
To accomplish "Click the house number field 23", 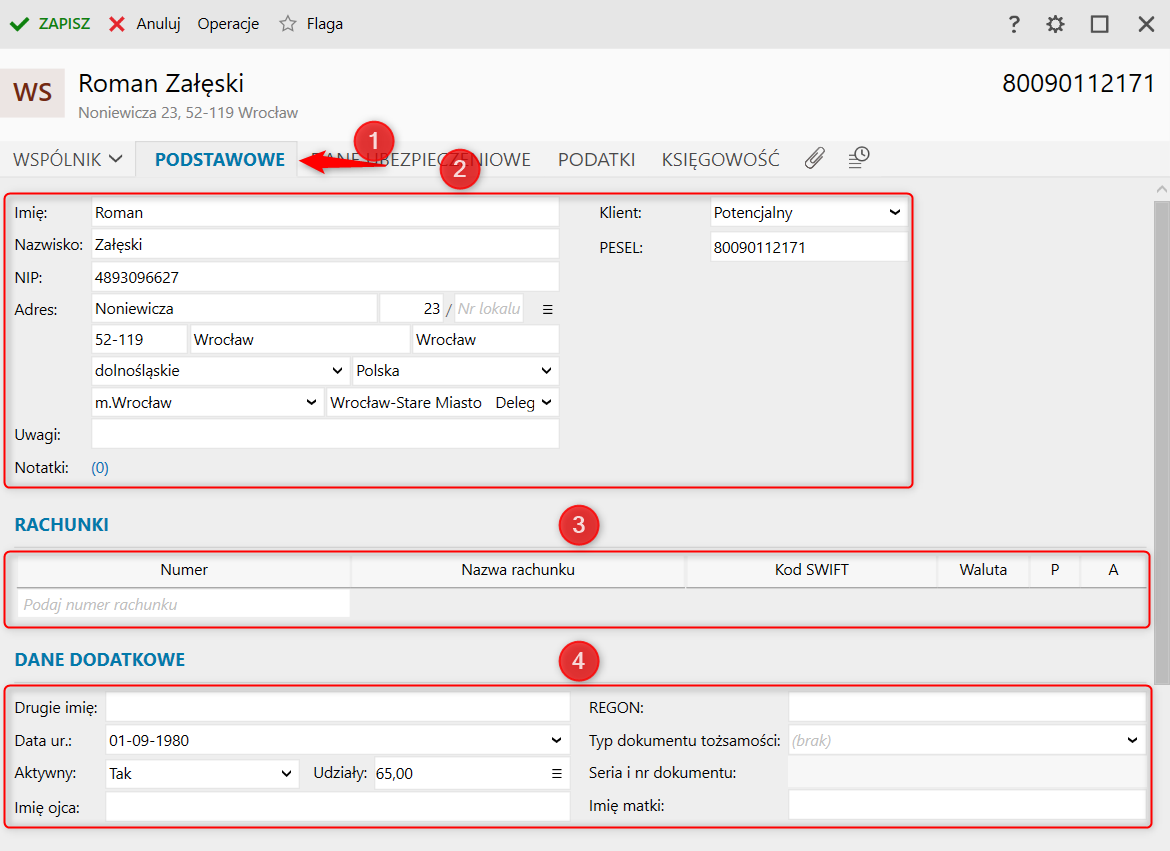I will point(412,308).
